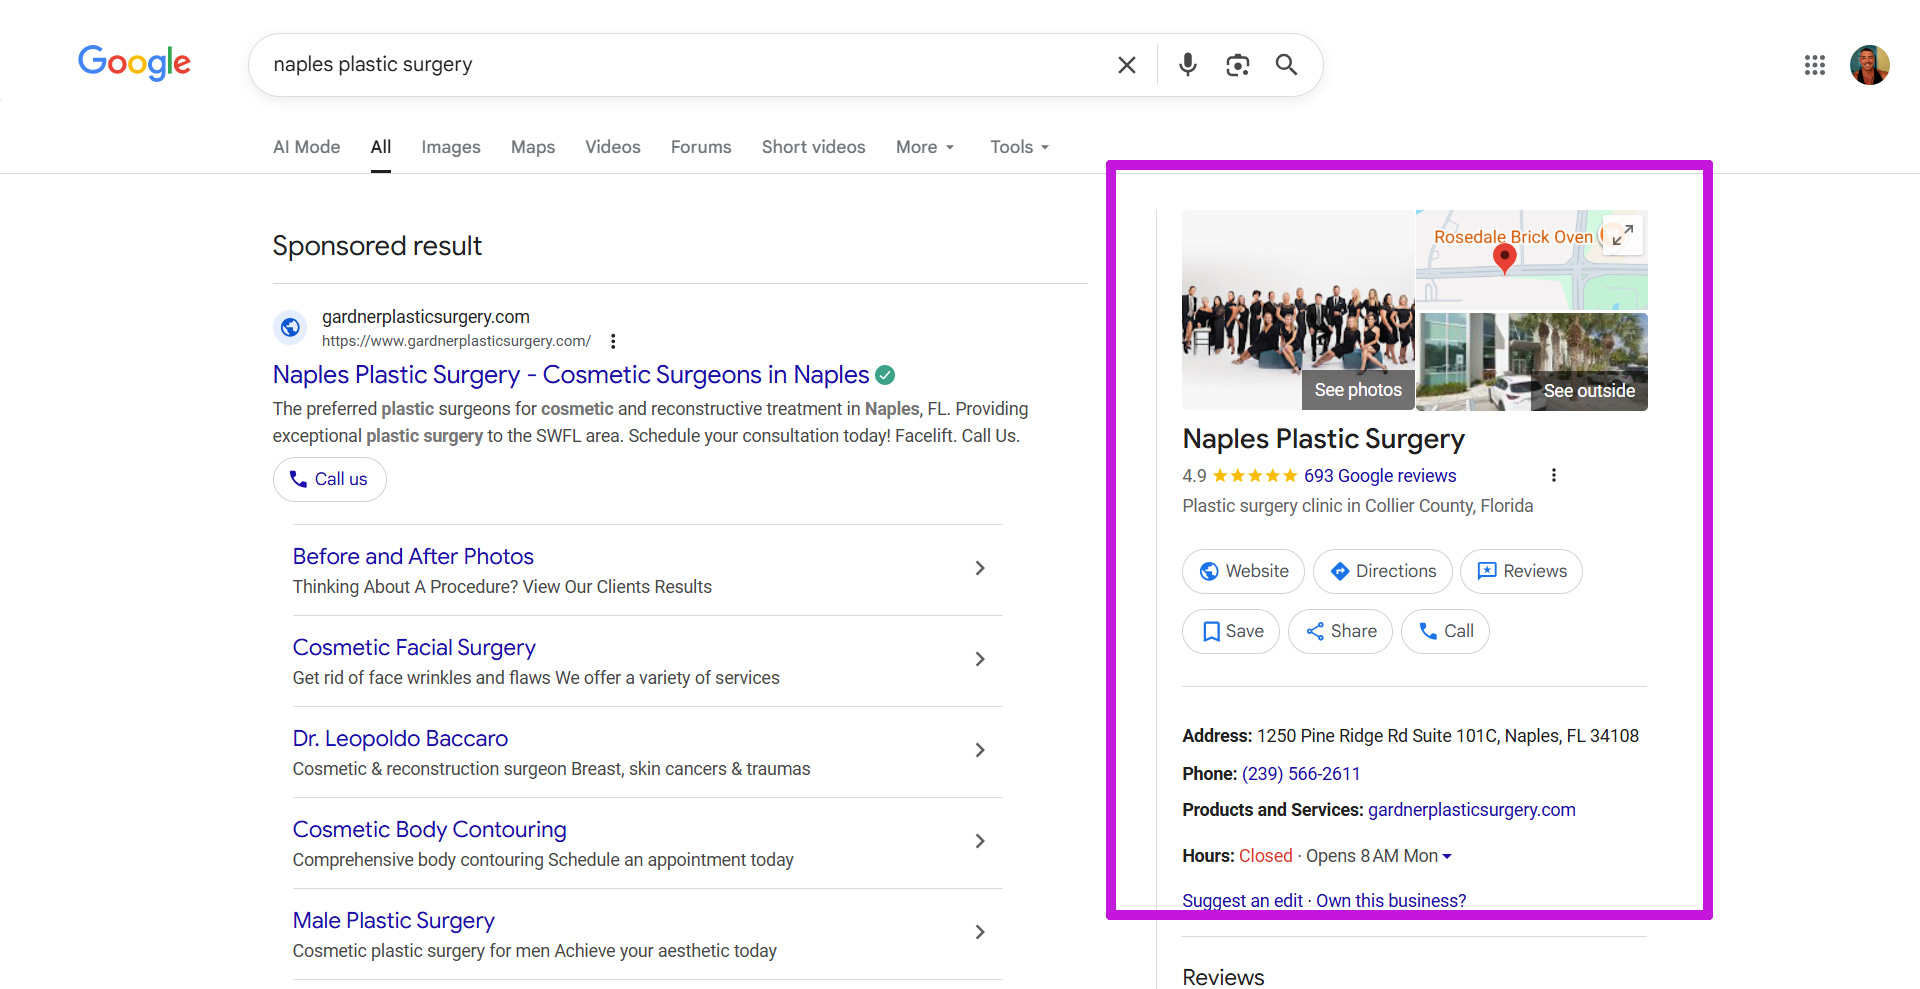Open the 693 Google reviews link

pyautogui.click(x=1379, y=476)
